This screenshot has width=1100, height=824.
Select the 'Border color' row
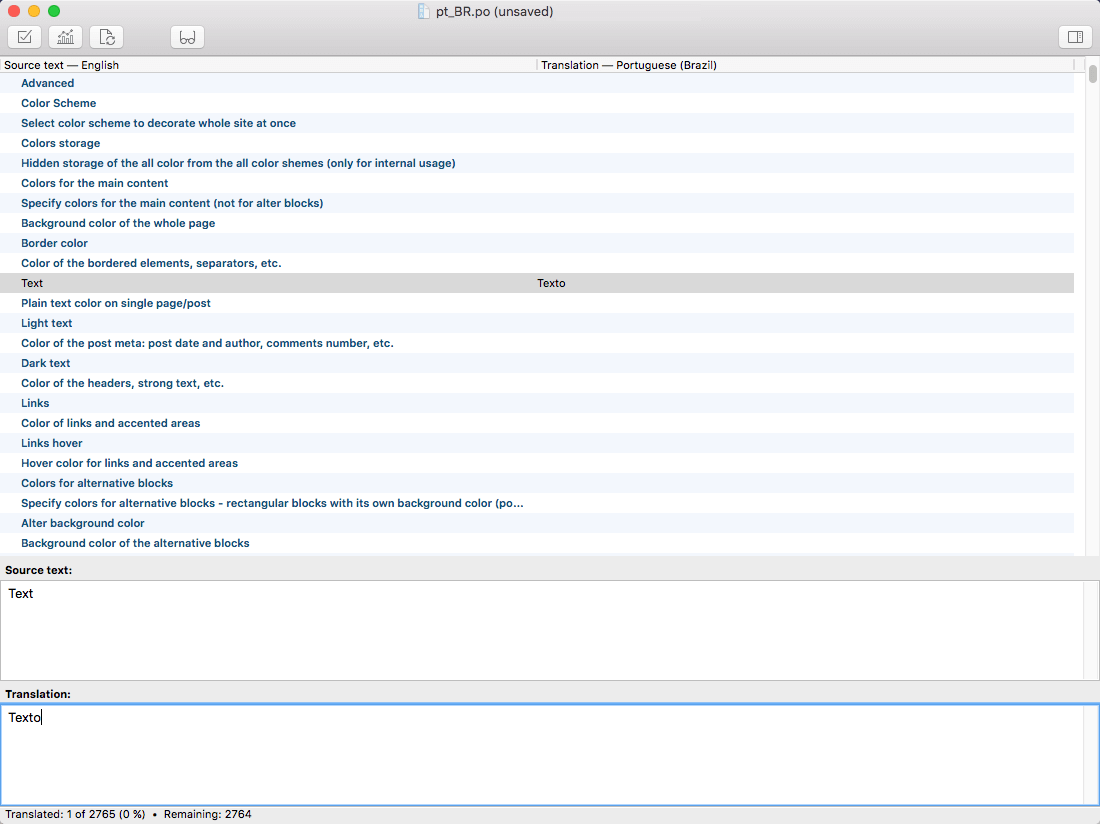point(55,243)
